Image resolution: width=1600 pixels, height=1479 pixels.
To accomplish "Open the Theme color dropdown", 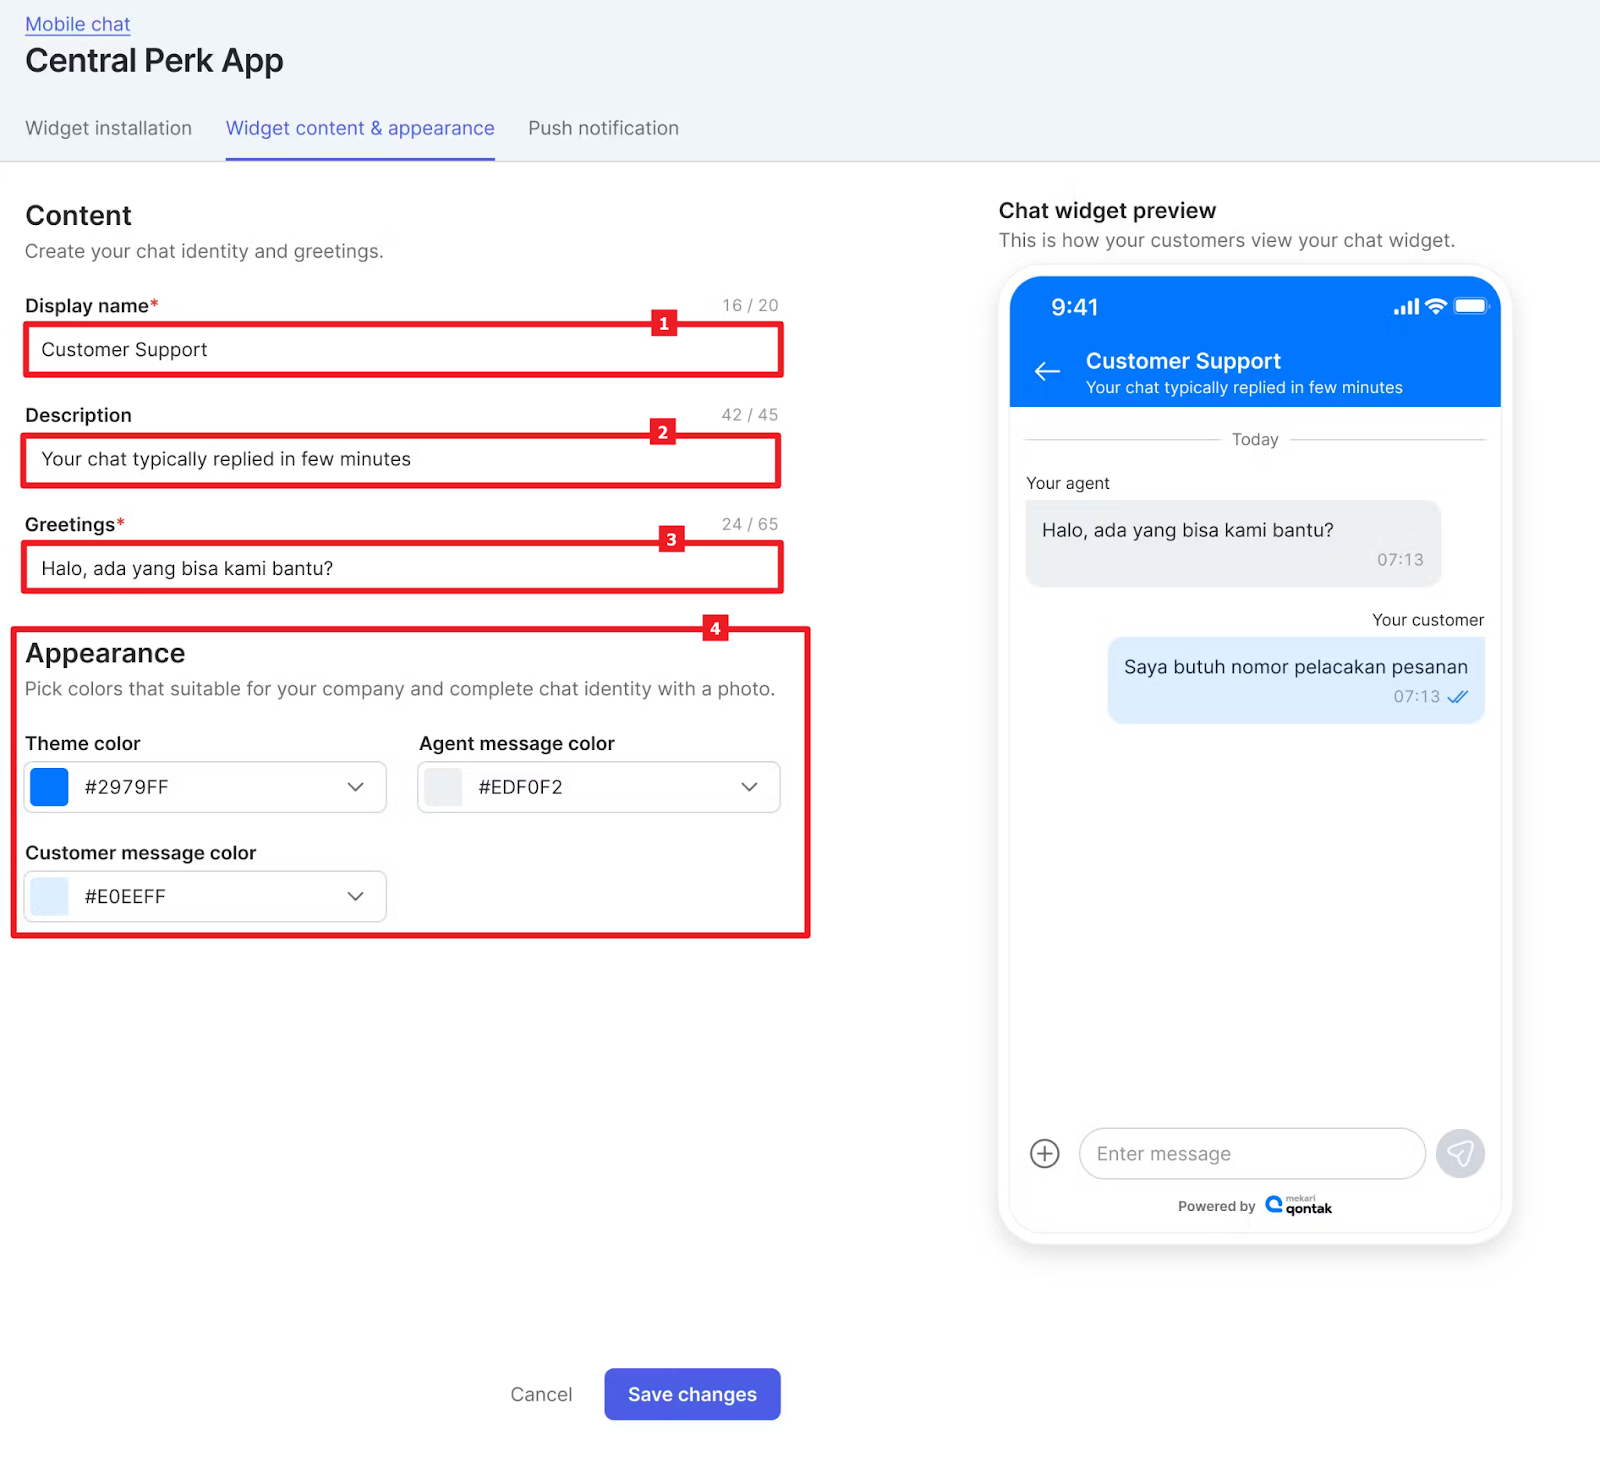I will point(355,787).
